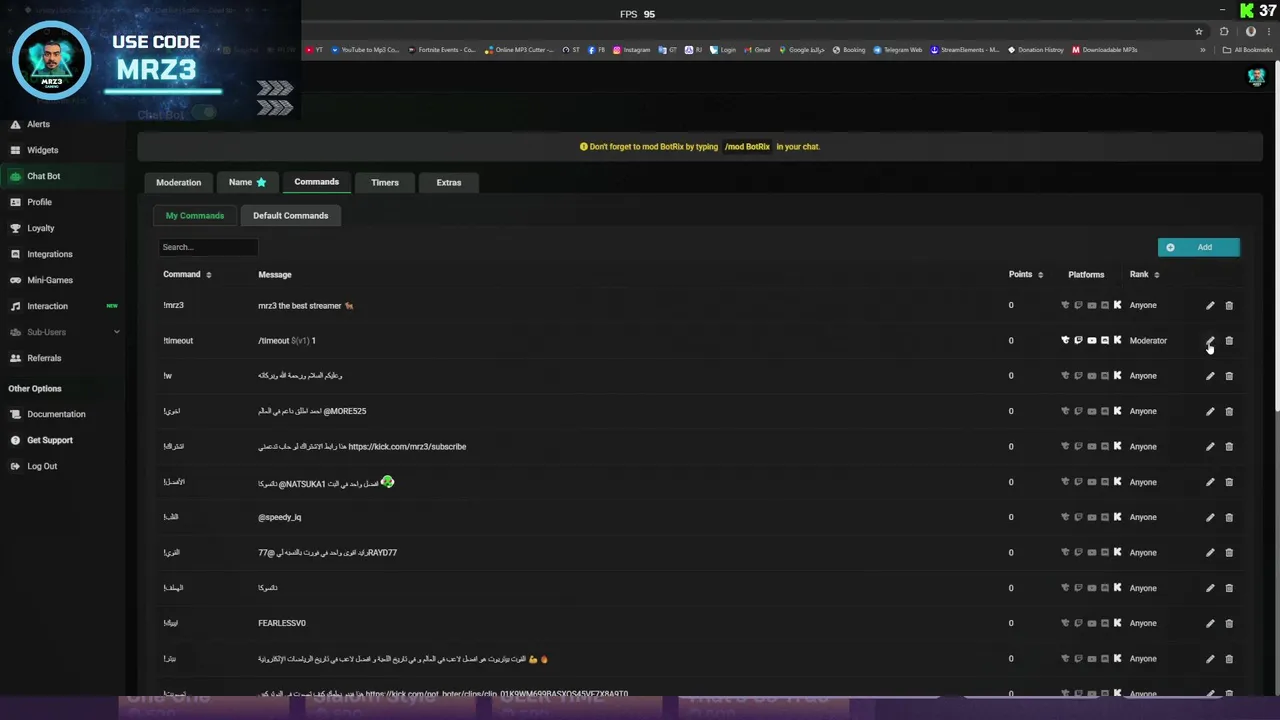The height and width of the screenshot is (720, 1280).
Task: Open the Donation Histroy bookmark
Action: [1036, 49]
